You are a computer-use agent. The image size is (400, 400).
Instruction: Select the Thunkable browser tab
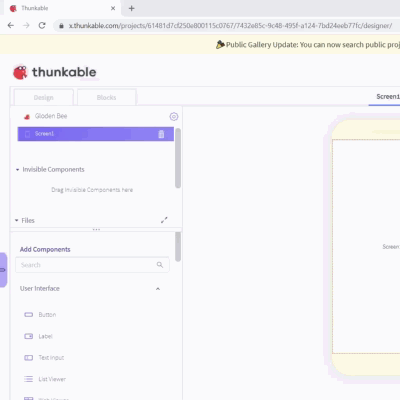pos(63,8)
